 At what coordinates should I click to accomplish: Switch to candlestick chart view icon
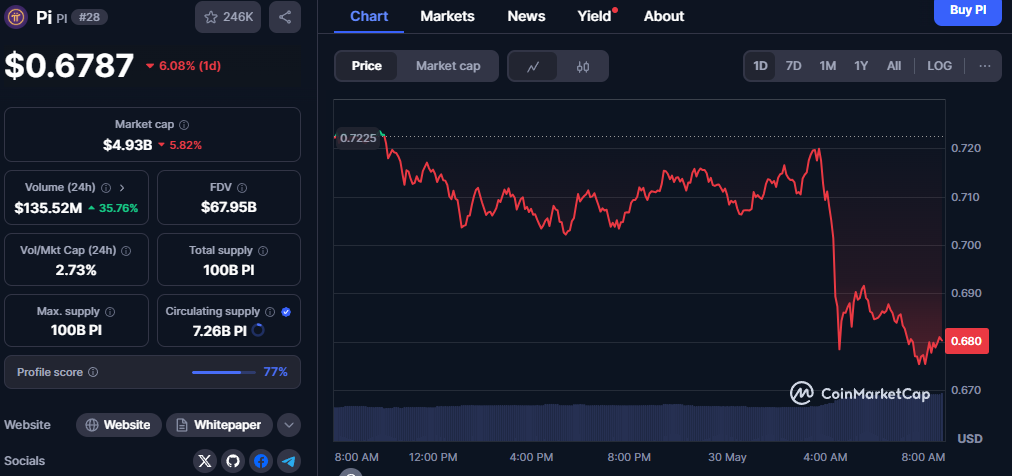pos(583,66)
